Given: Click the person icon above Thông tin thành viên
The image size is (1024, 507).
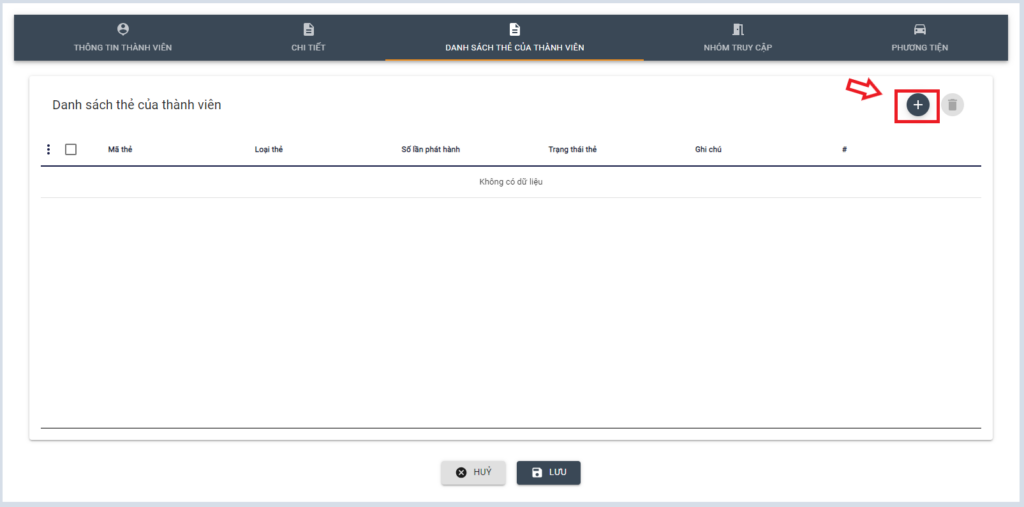Looking at the screenshot, I should [123, 29].
